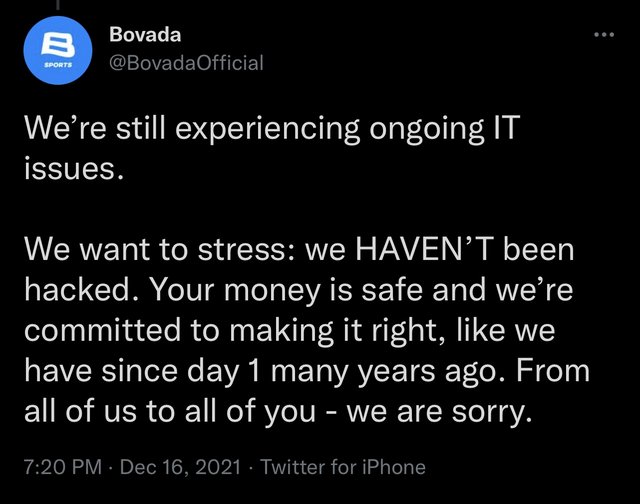Image resolution: width=640 pixels, height=504 pixels.
Task: Click the phrase 'we are sorry'
Action: click(x=440, y=412)
